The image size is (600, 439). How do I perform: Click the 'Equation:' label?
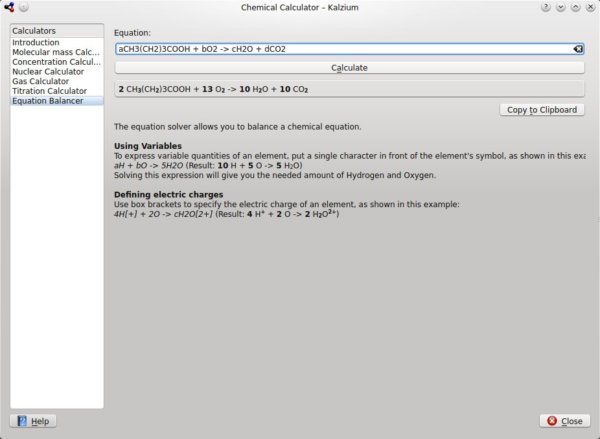coord(132,33)
